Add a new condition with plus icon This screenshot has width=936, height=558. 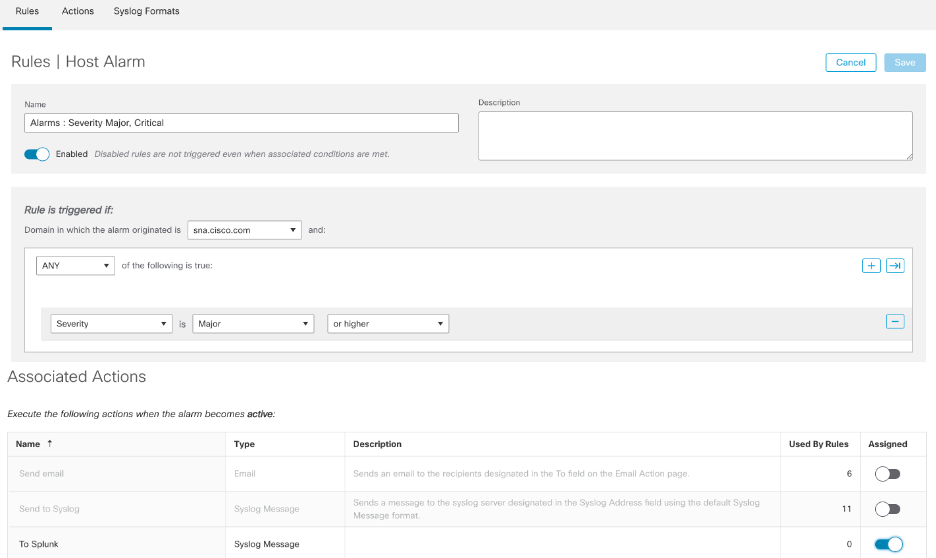871,266
